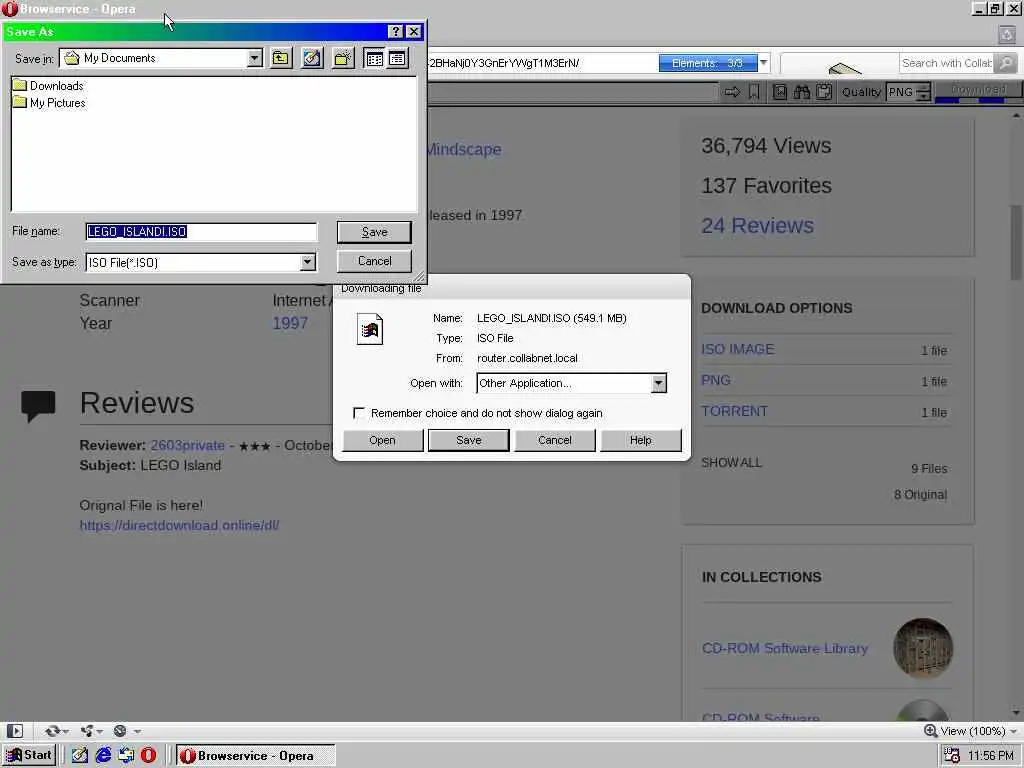Open the directdownload.online link
Image resolution: width=1024 pixels, height=768 pixels.
tap(179, 525)
